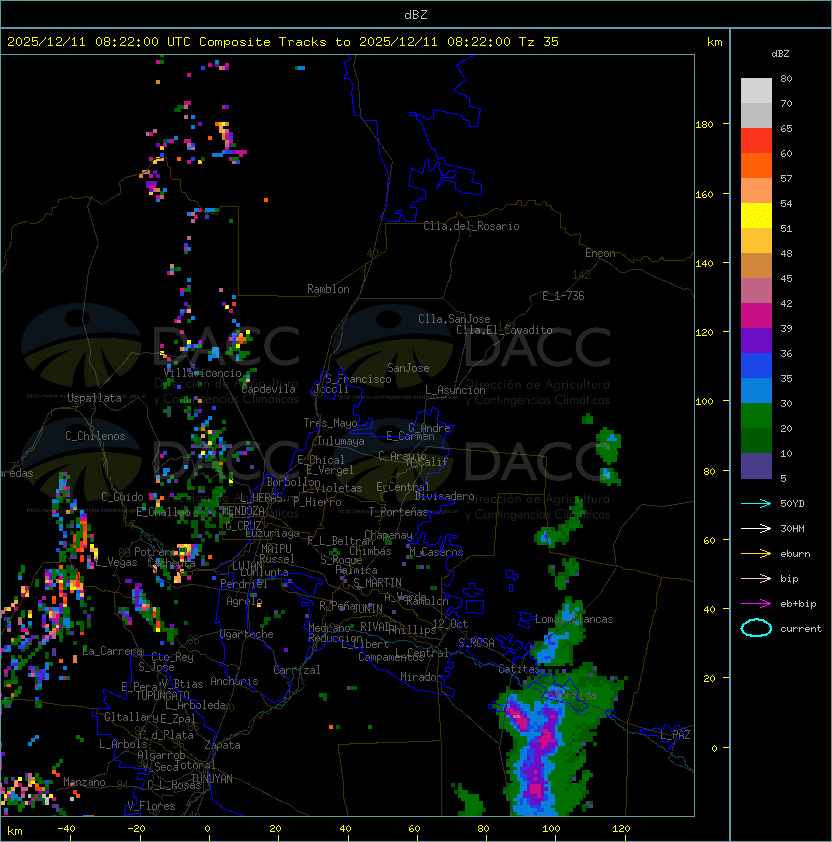This screenshot has height=842, width=832.
Task: Click the 'L_Asuncion' map label
Action: pos(455,390)
